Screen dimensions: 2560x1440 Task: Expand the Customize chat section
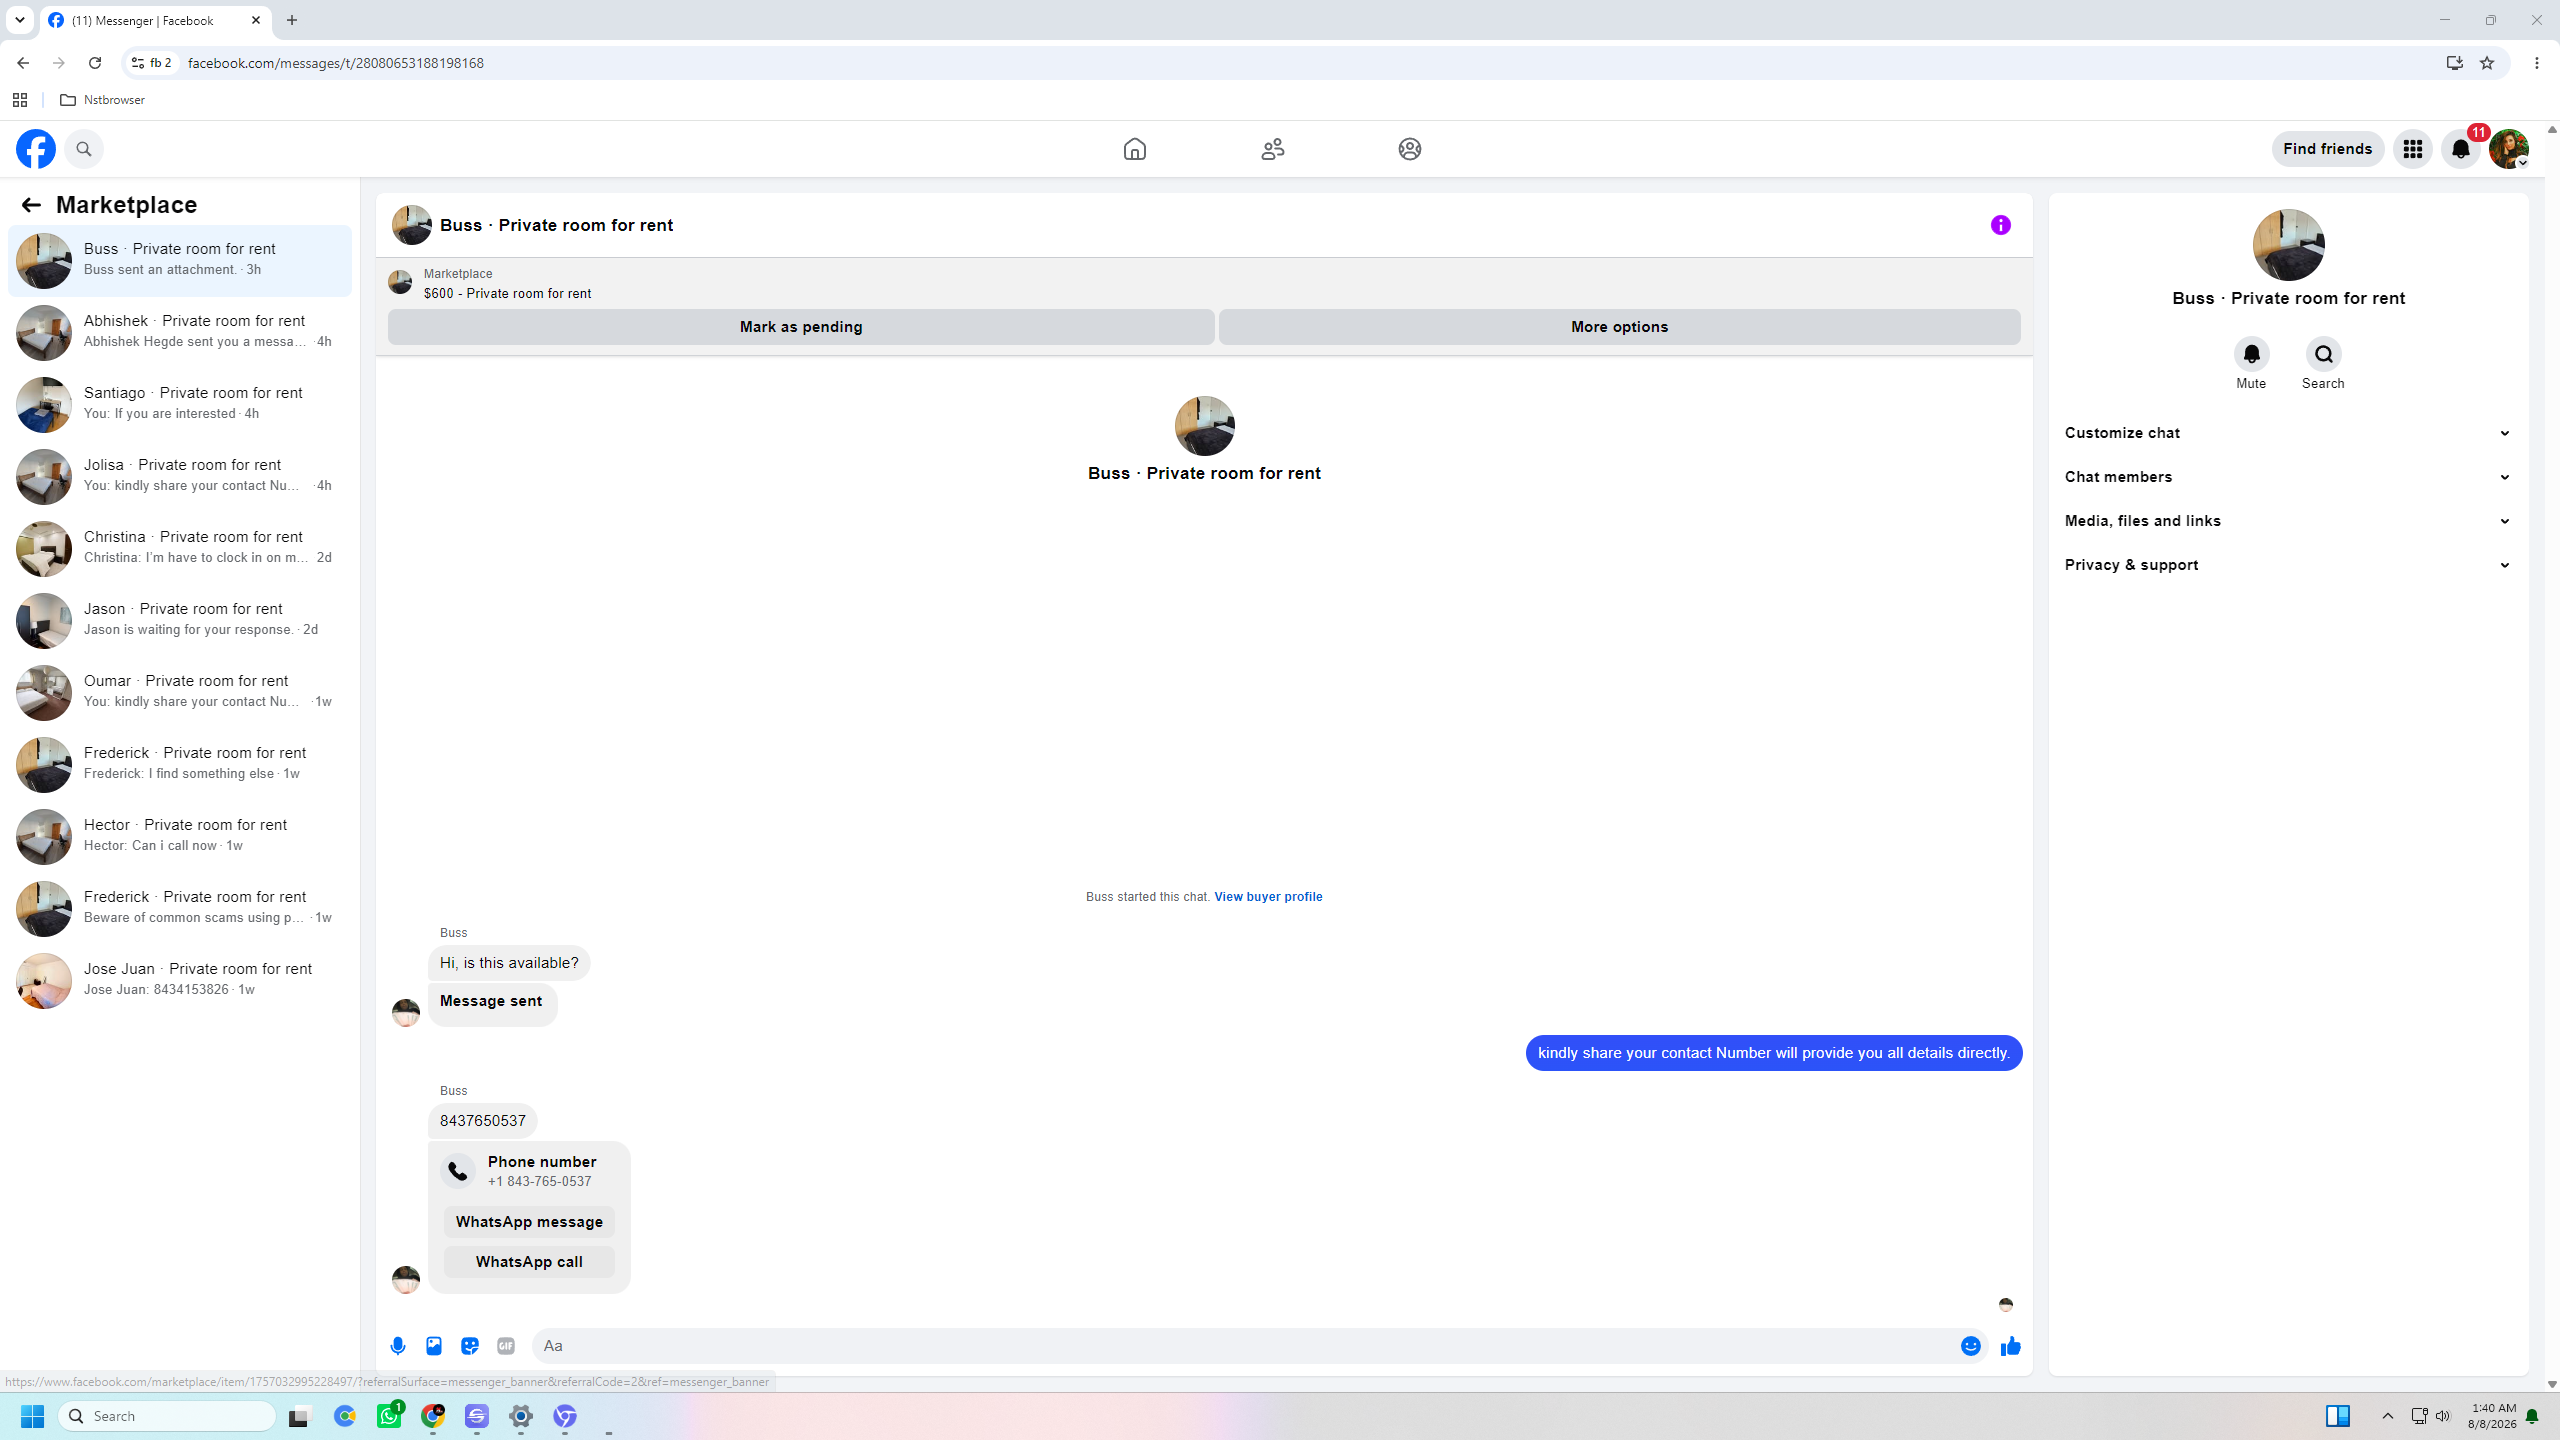2288,433
